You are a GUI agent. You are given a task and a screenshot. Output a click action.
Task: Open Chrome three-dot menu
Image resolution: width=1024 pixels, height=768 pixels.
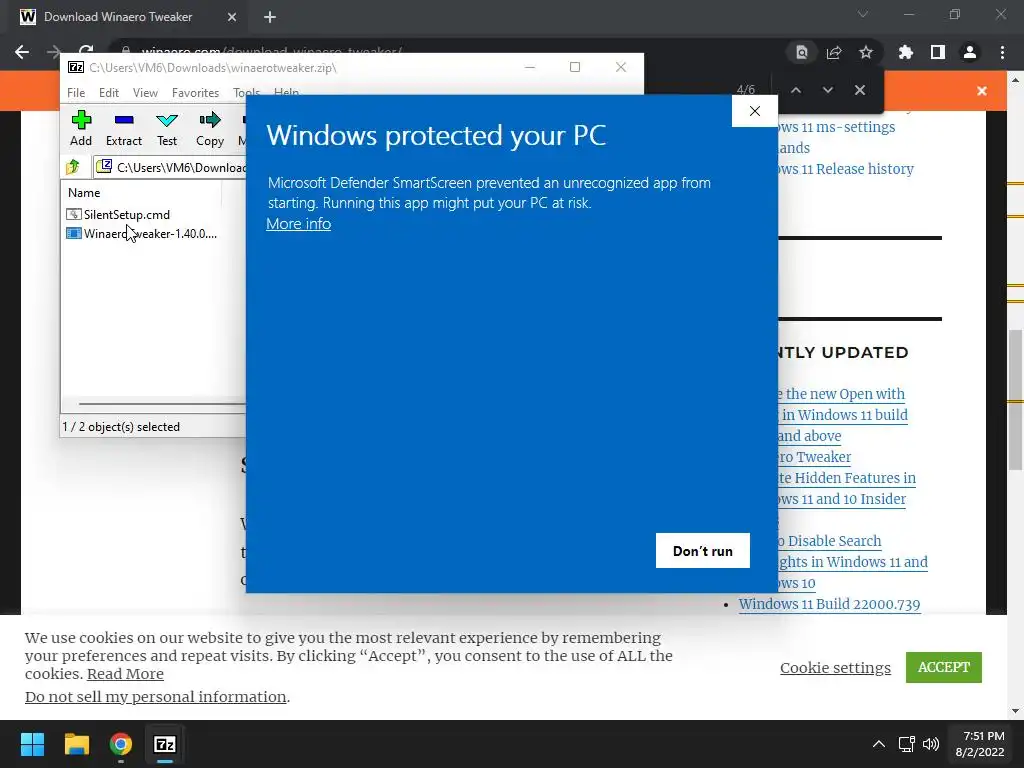(x=1002, y=52)
